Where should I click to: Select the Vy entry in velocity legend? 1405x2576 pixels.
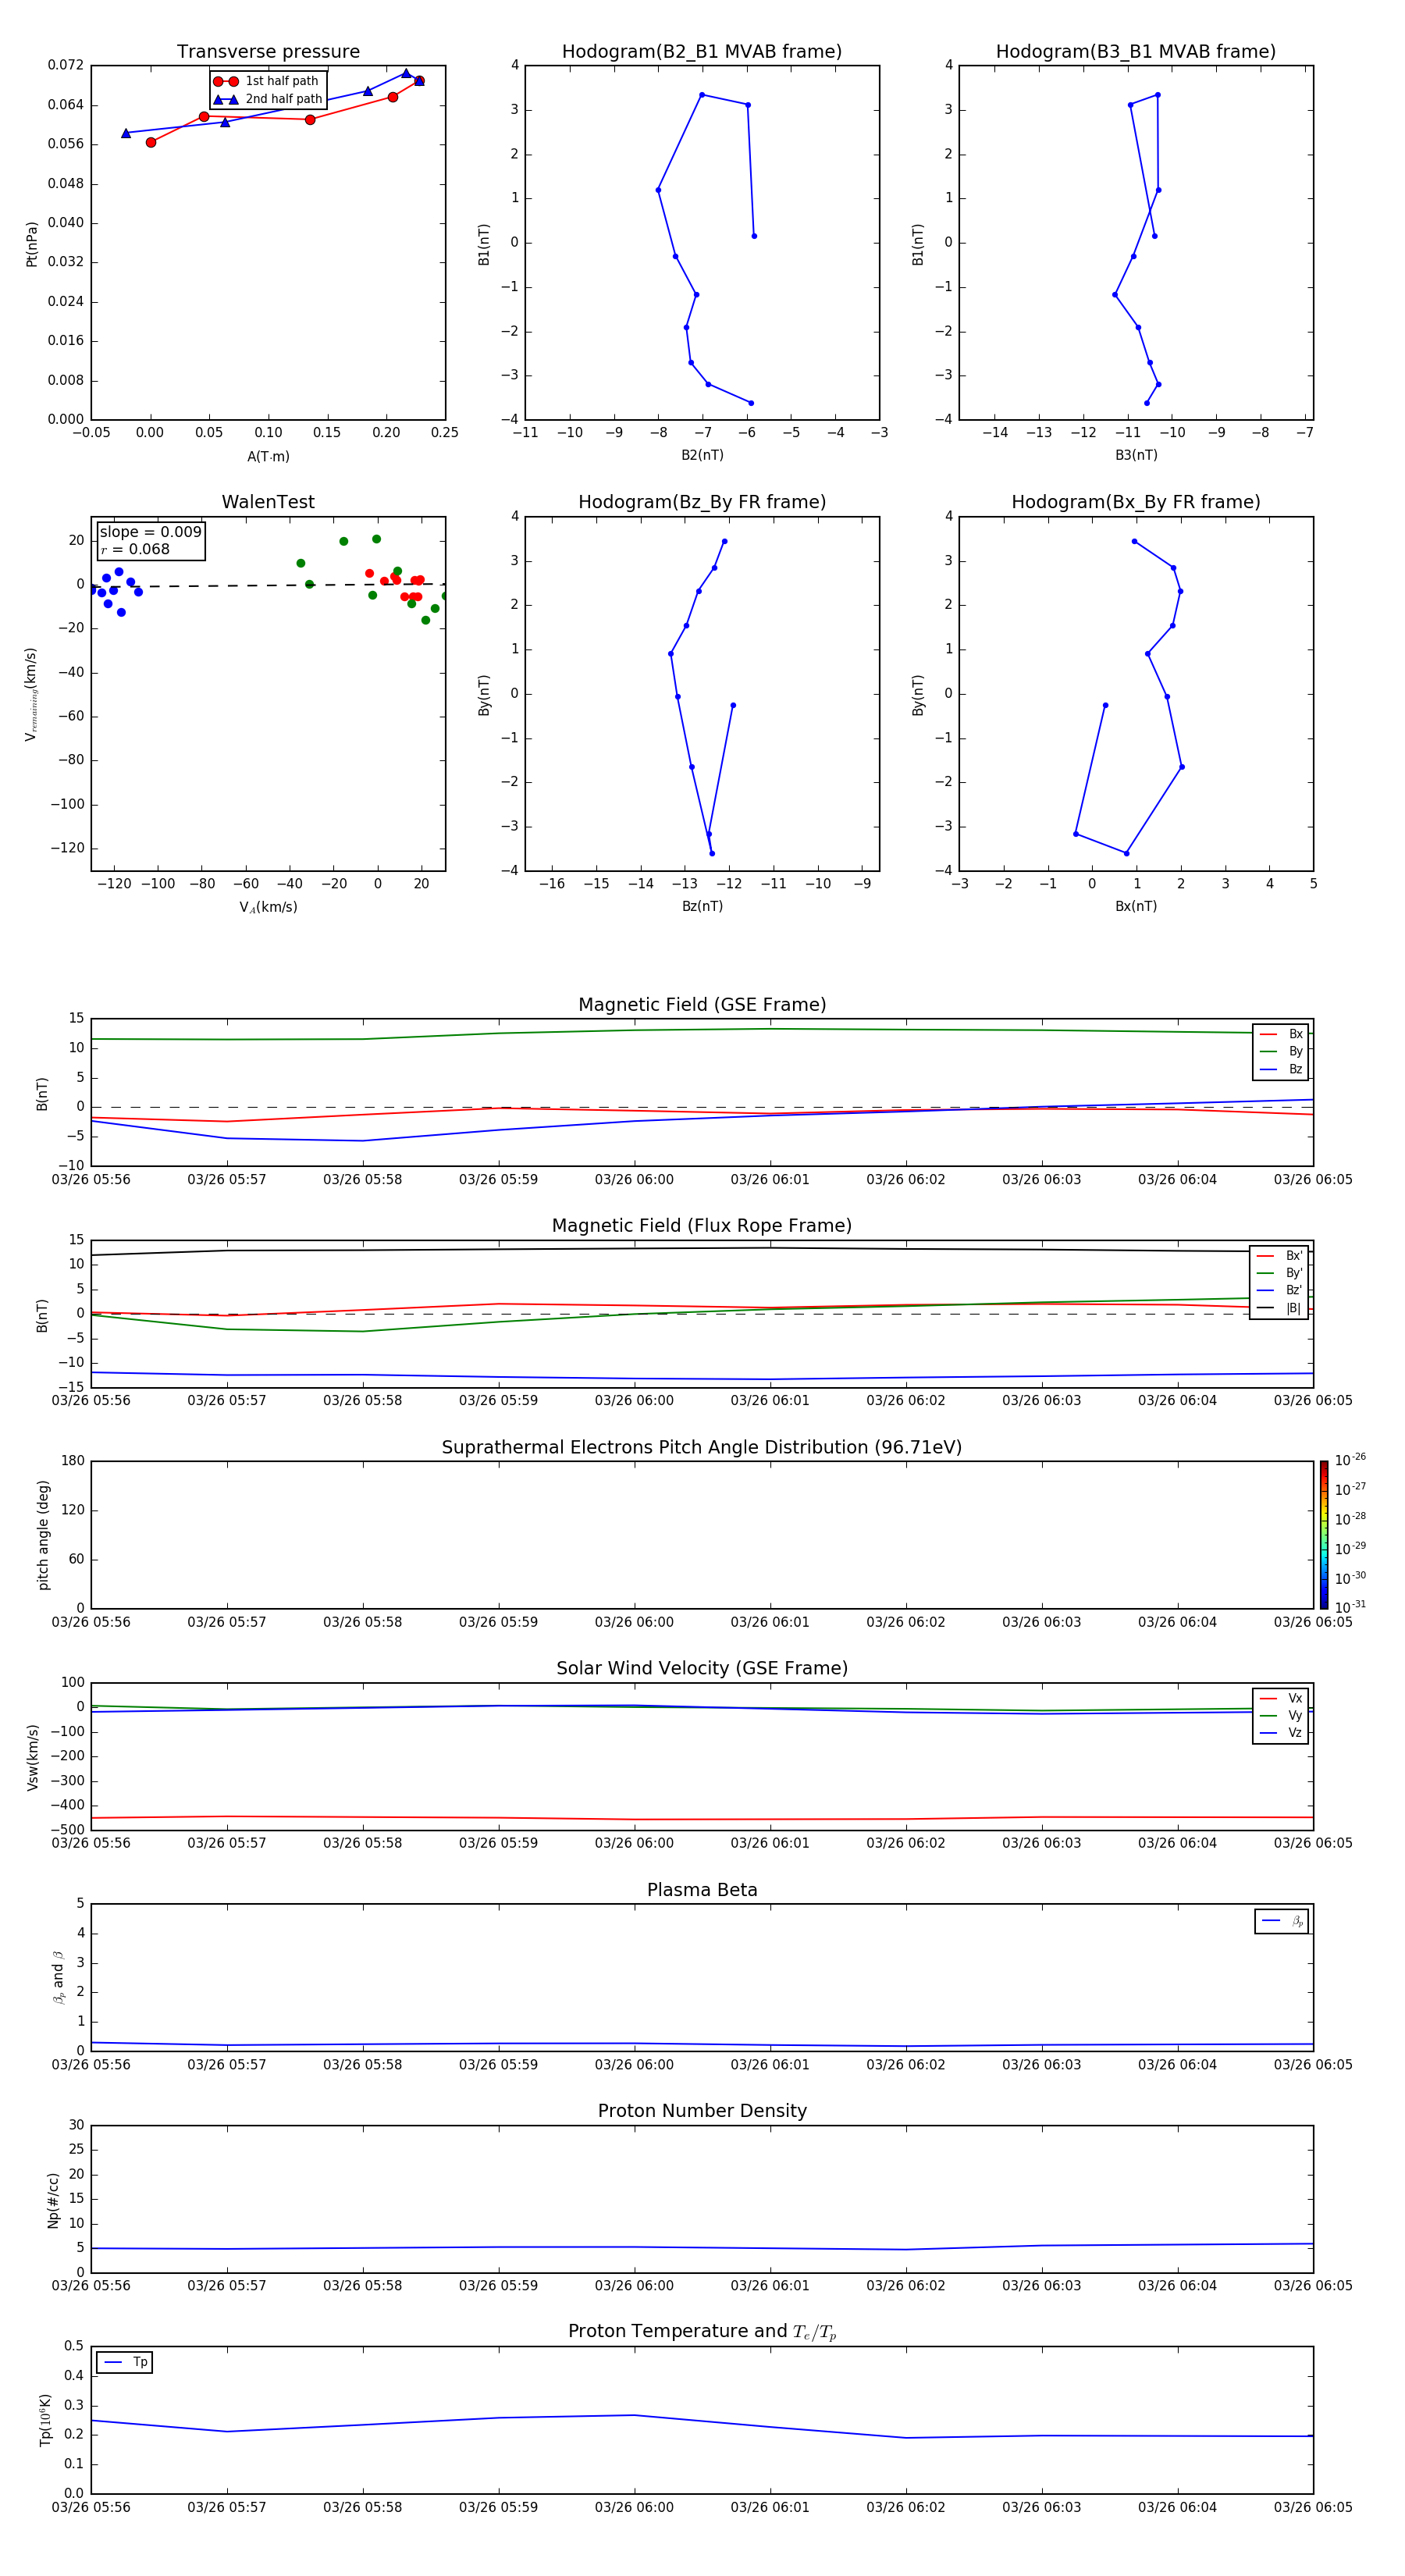[x=1281, y=1716]
